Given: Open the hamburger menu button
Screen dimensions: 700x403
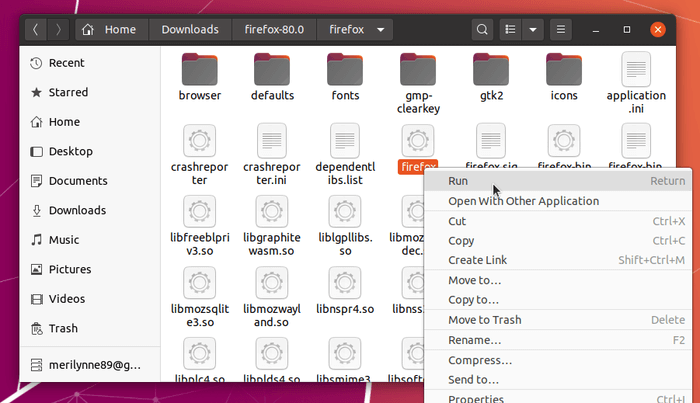Looking at the screenshot, I should point(561,30).
